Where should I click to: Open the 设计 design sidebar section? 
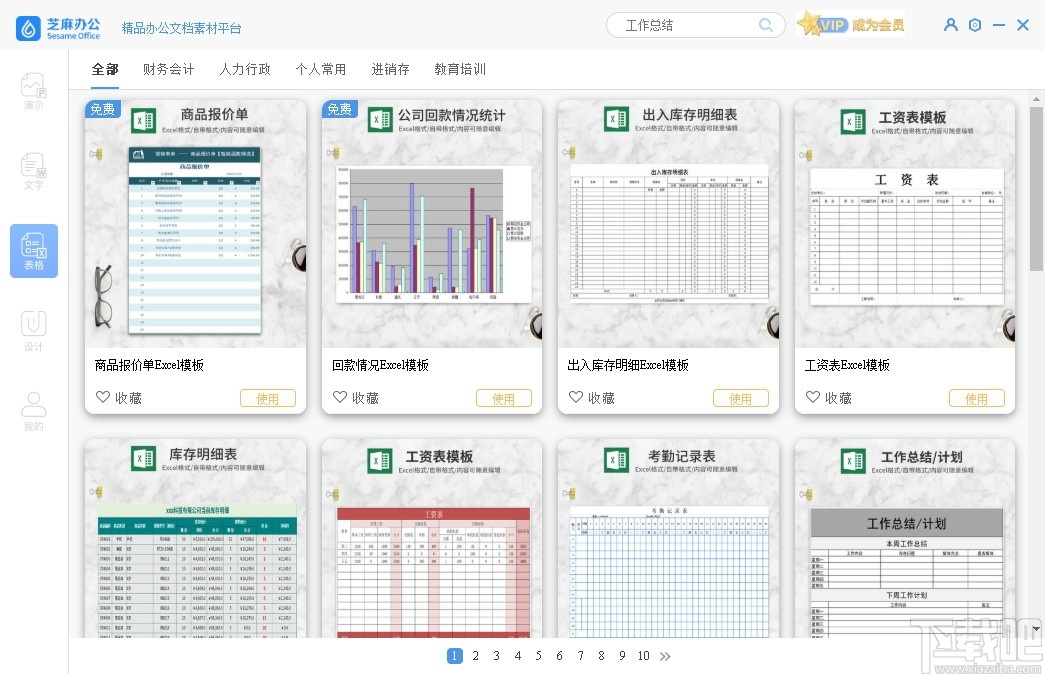point(34,331)
